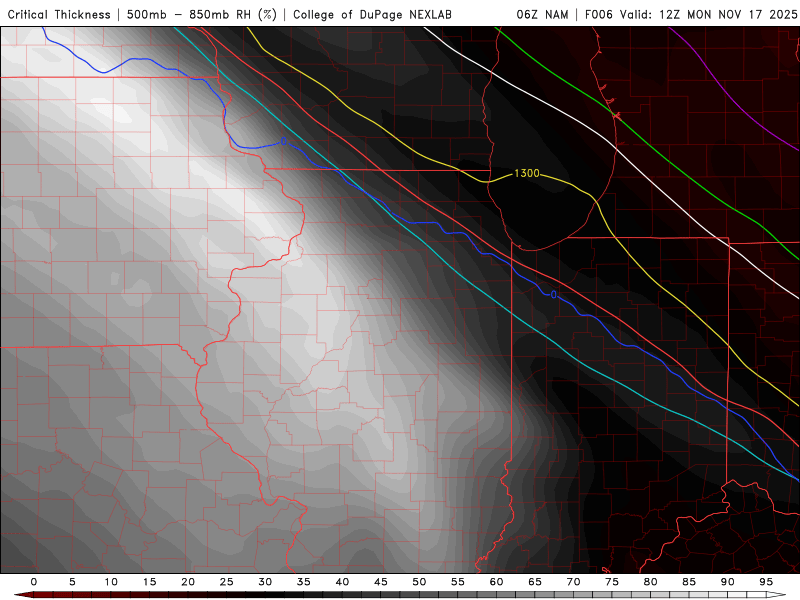
Task: Click the "90" value on the color scale
Action: [x=727, y=582]
